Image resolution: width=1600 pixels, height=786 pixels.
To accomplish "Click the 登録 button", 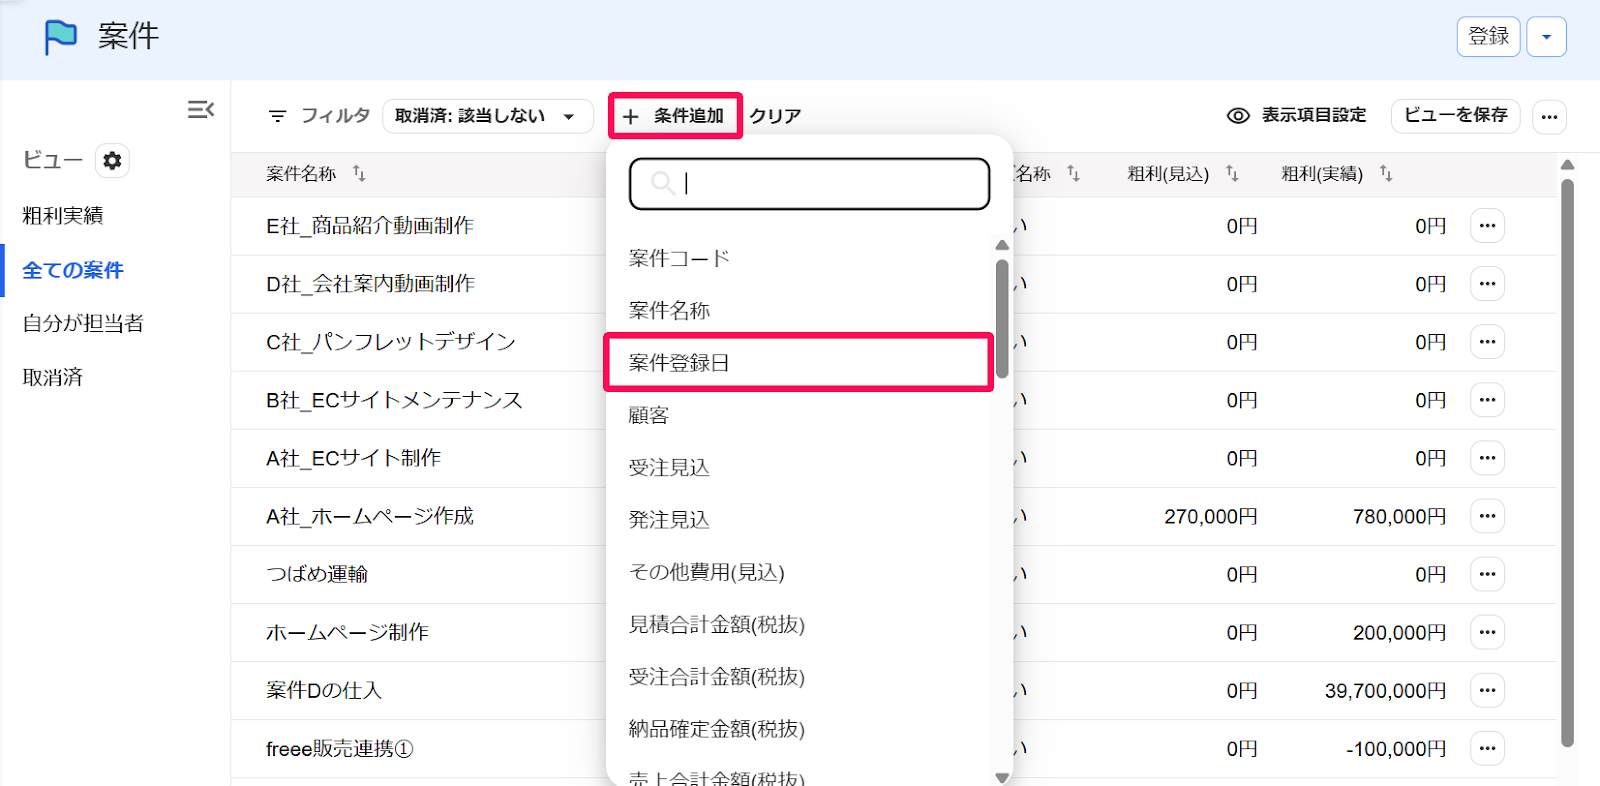I will (x=1489, y=37).
